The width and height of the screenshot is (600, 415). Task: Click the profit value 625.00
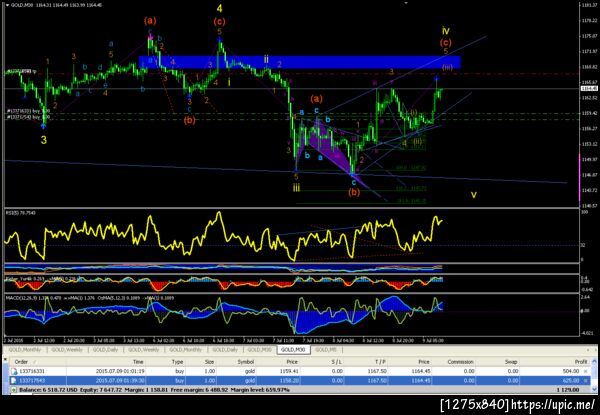click(x=571, y=381)
